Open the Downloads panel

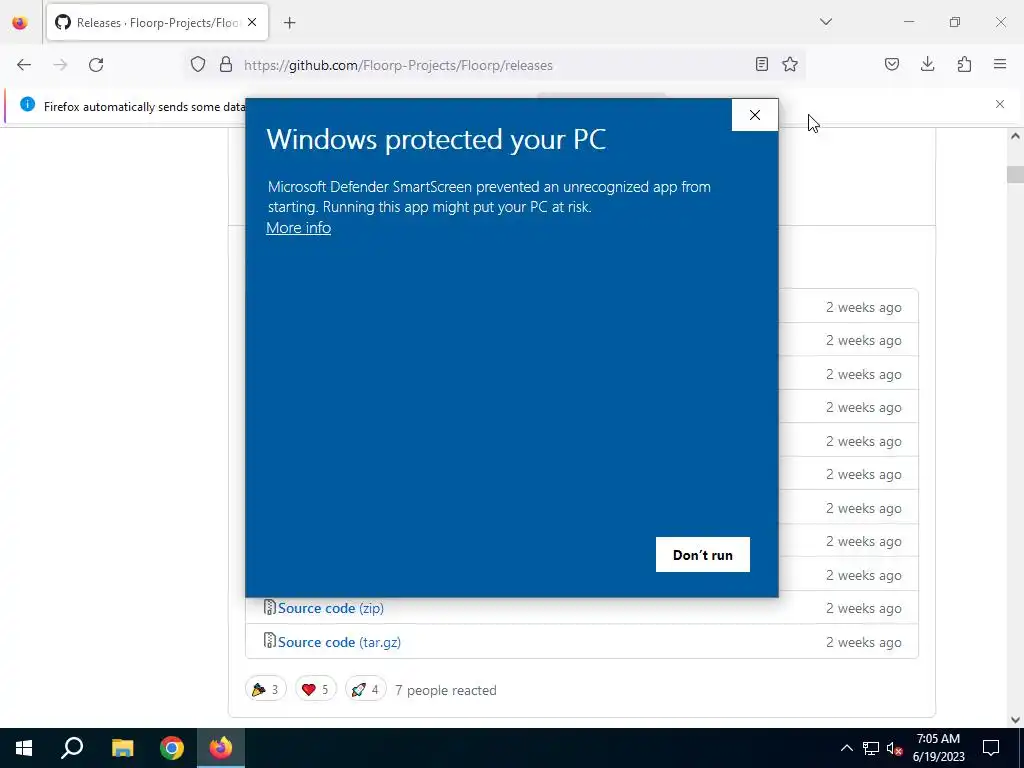point(927,64)
